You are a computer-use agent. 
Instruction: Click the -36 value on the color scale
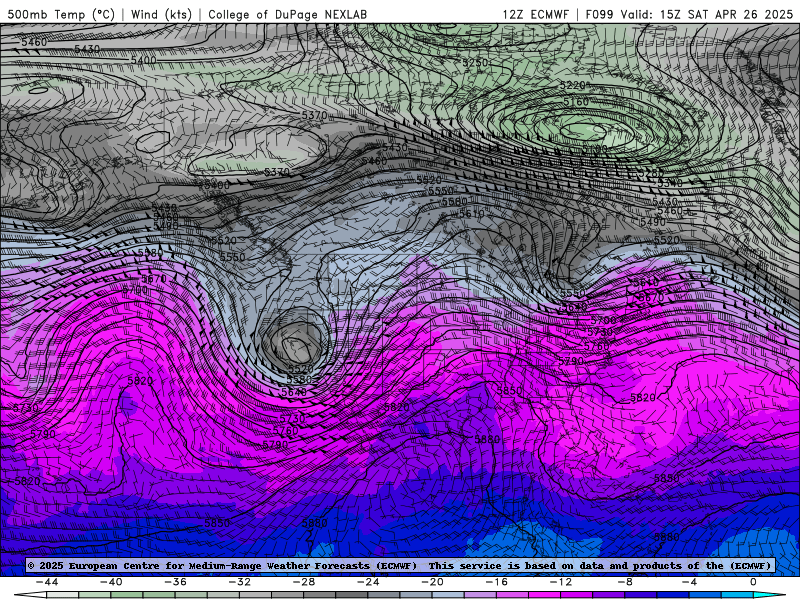coord(176,582)
